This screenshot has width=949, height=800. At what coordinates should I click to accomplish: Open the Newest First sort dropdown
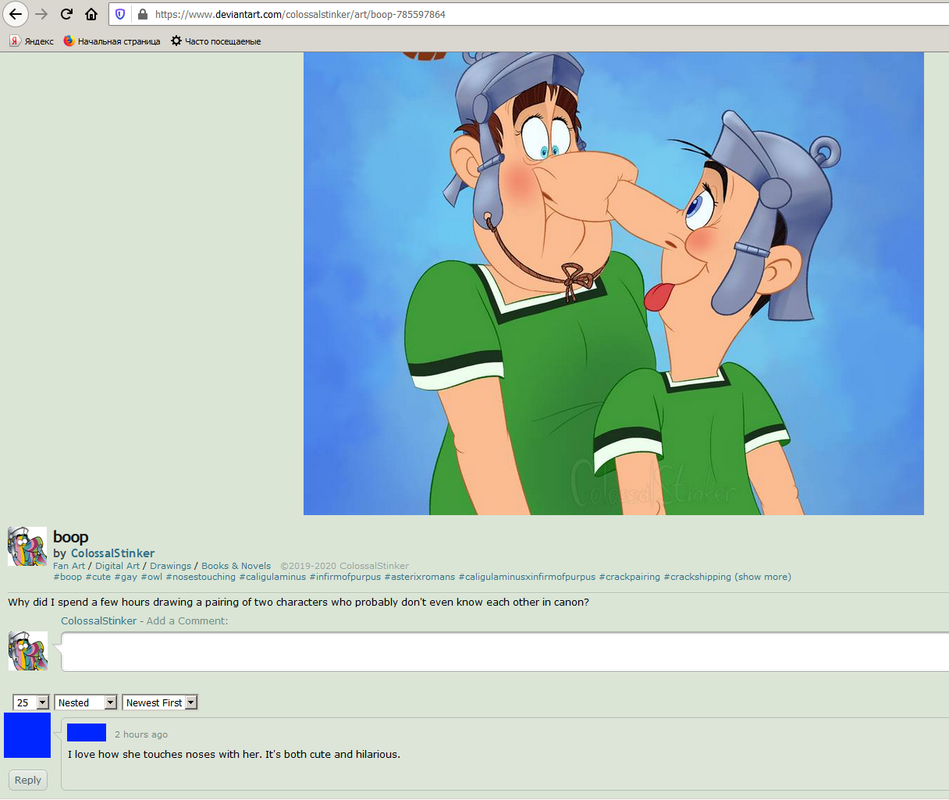(160, 703)
